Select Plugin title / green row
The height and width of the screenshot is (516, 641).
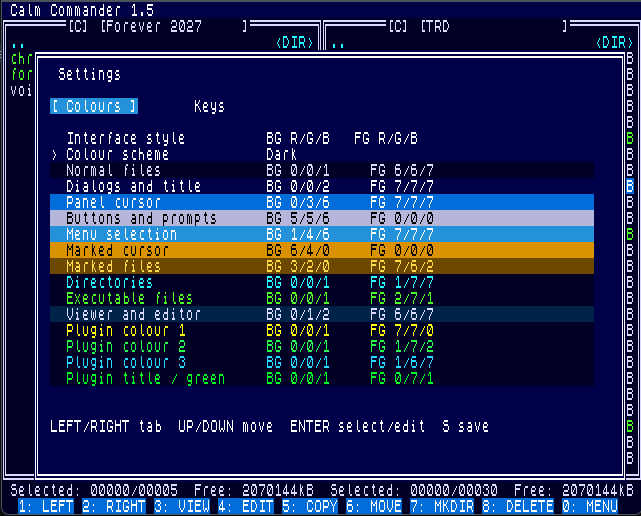pyautogui.click(x=322, y=378)
